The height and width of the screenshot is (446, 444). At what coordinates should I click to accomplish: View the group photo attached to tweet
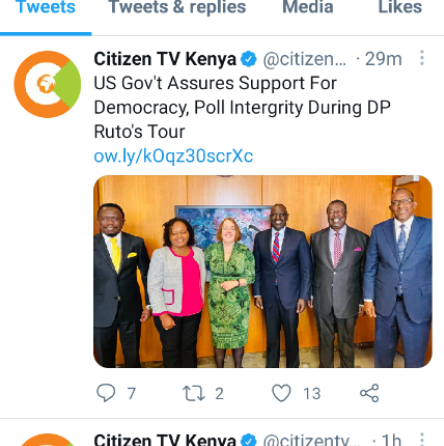click(263, 271)
